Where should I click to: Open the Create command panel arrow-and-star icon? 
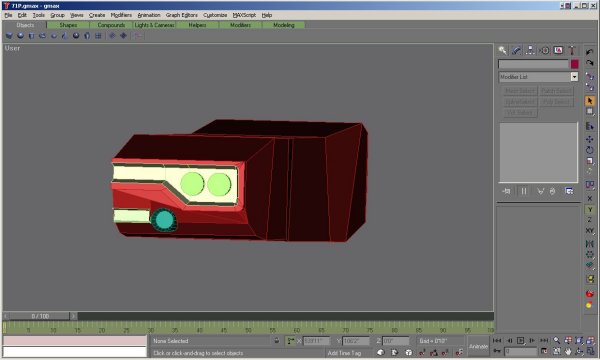pos(502,50)
